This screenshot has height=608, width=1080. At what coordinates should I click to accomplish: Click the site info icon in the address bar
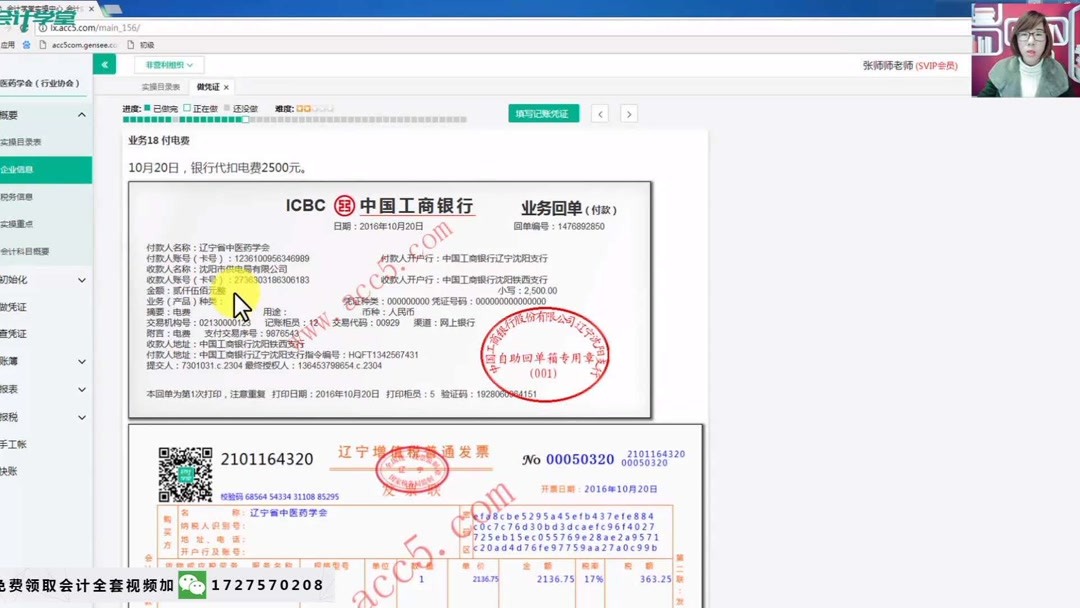pyautogui.click(x=44, y=27)
